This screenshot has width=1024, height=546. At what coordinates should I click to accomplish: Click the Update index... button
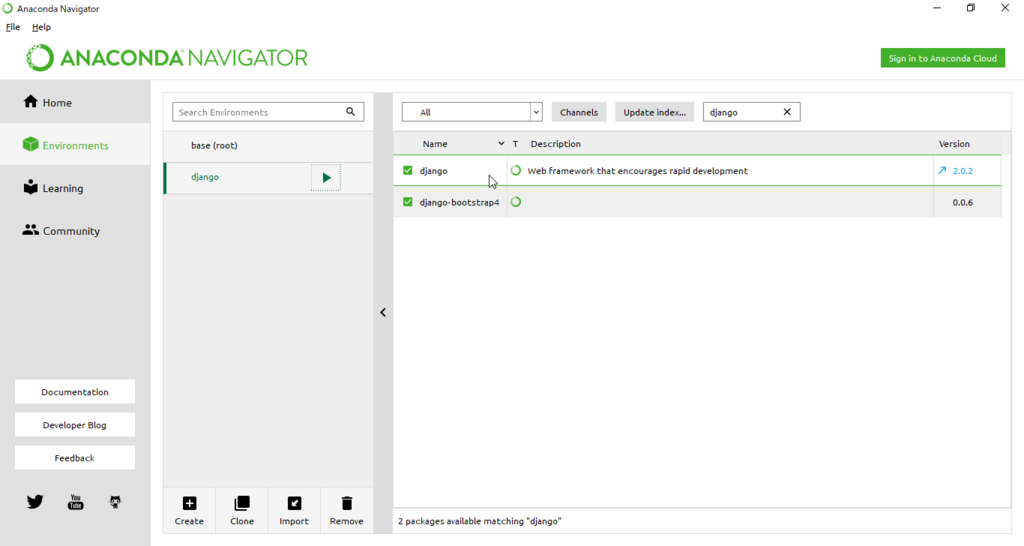pyautogui.click(x=654, y=112)
